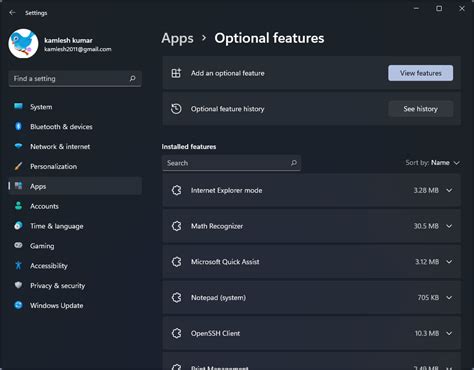
Task: Click the Math Recognizer feature icon
Action: pos(176,226)
